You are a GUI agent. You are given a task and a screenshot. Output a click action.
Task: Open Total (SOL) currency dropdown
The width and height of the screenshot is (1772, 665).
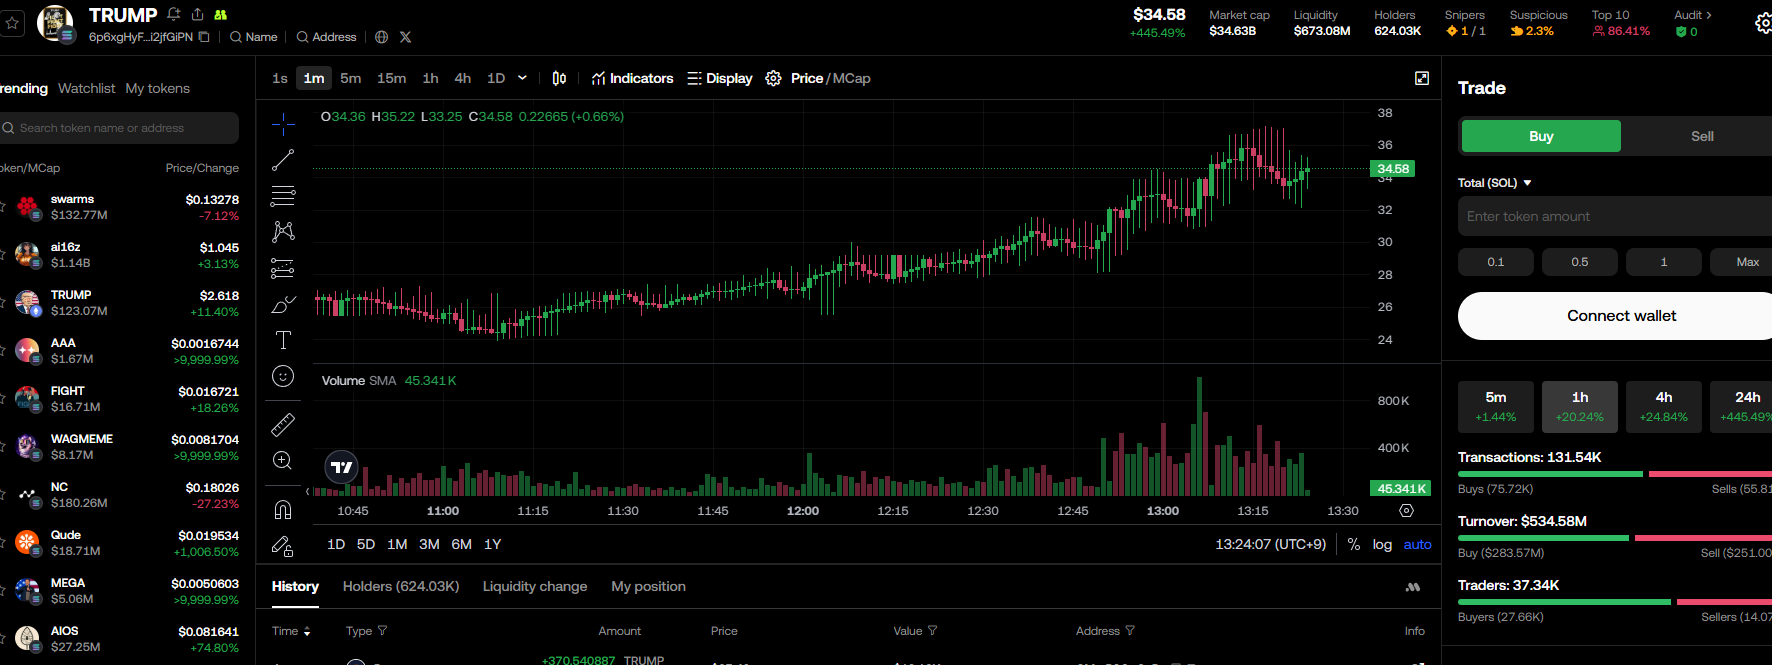tap(1495, 183)
